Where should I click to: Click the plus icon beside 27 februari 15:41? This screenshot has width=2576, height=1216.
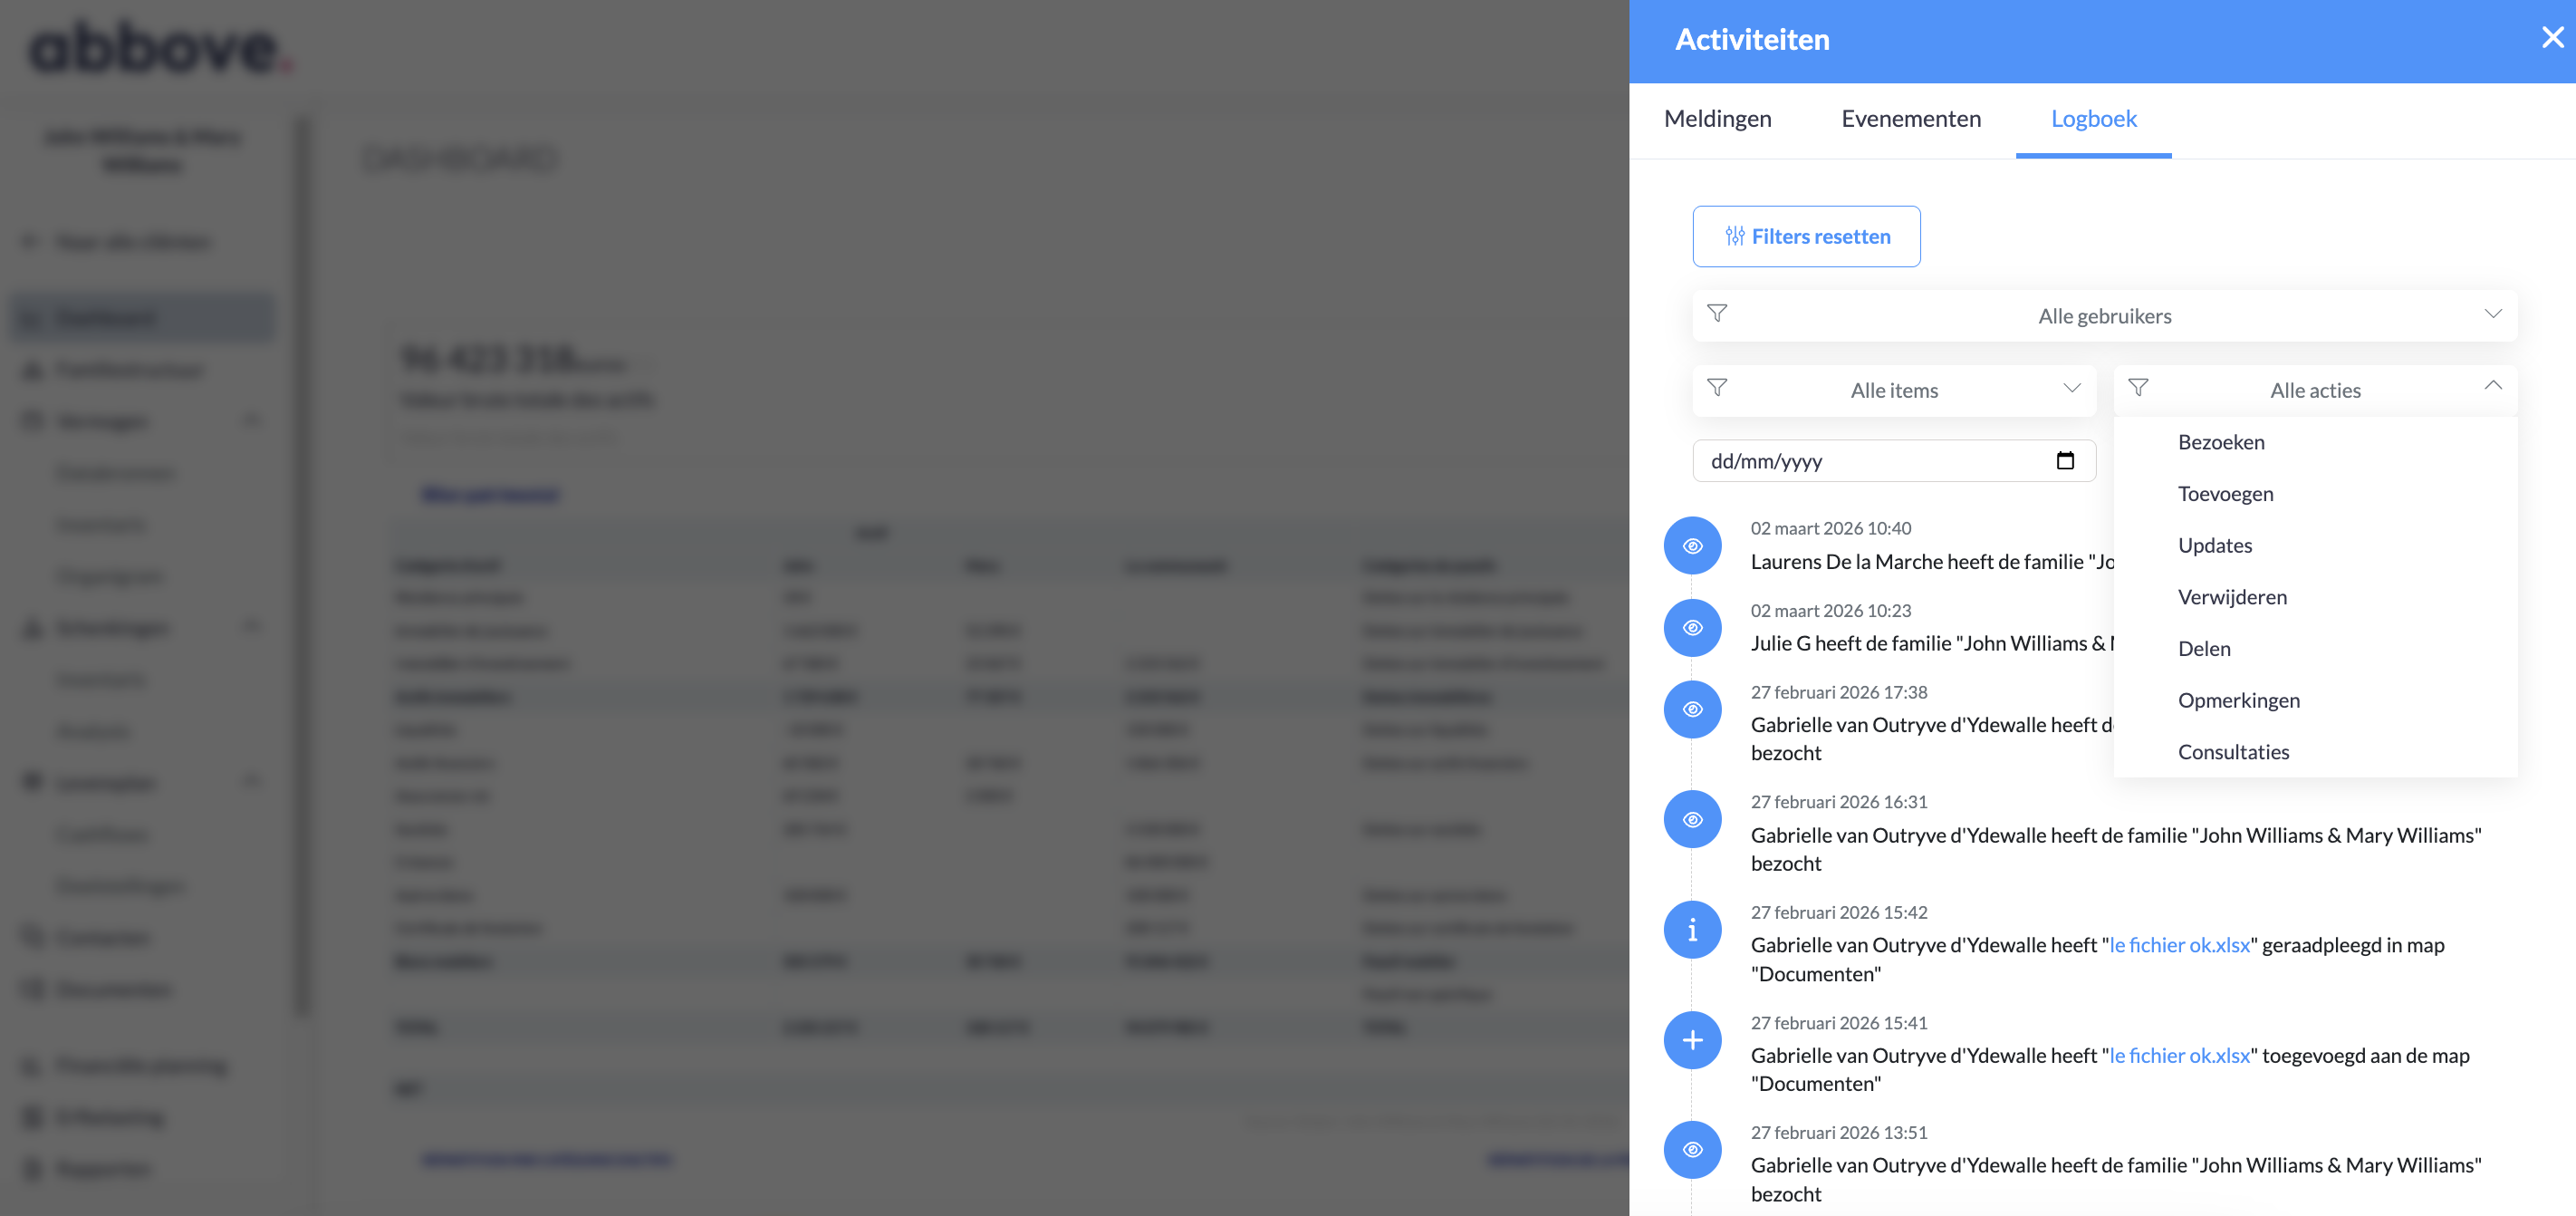(x=1692, y=1040)
